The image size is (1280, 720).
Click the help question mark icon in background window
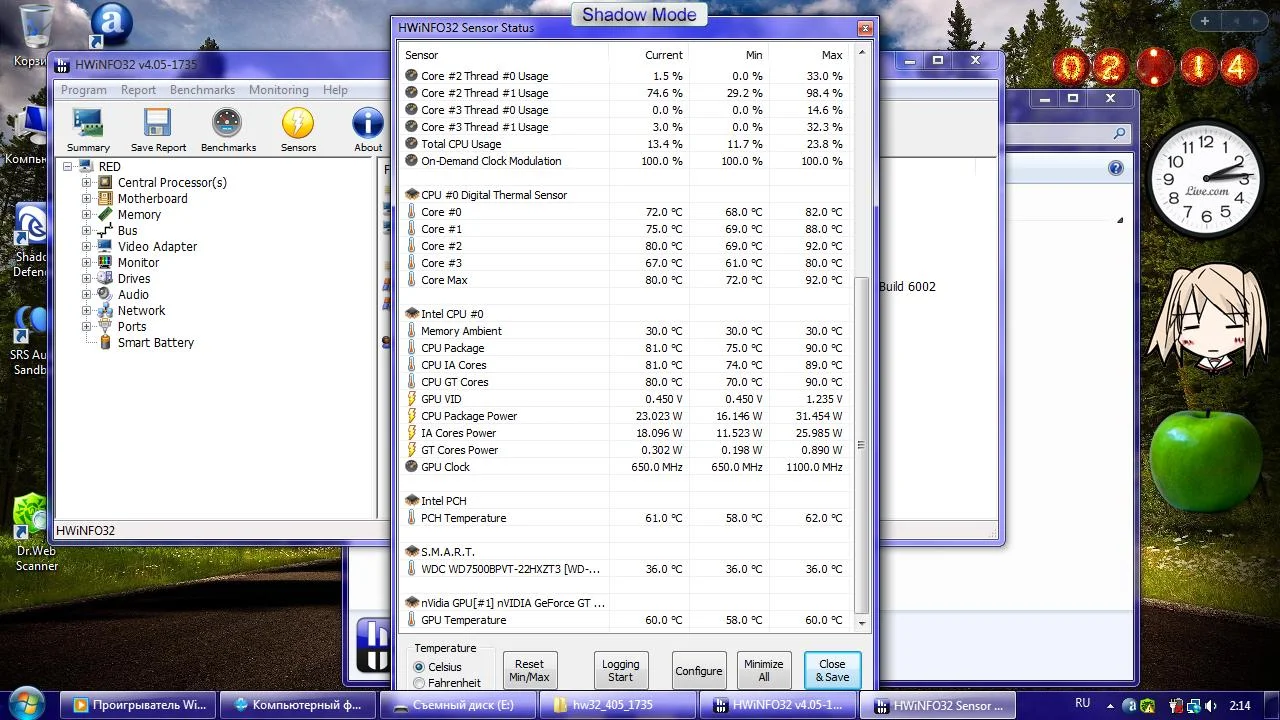click(x=1116, y=168)
